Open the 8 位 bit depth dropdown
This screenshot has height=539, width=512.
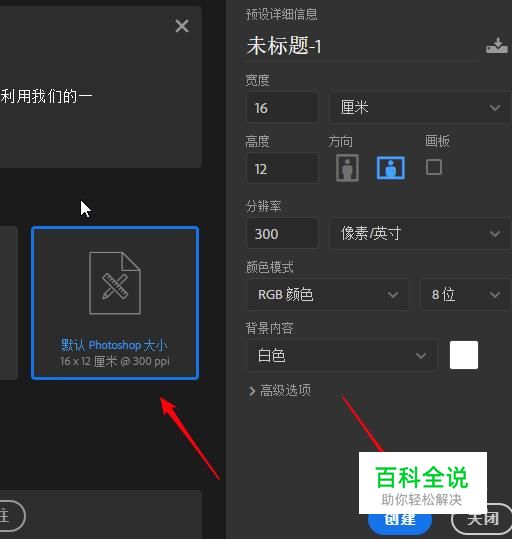click(466, 294)
